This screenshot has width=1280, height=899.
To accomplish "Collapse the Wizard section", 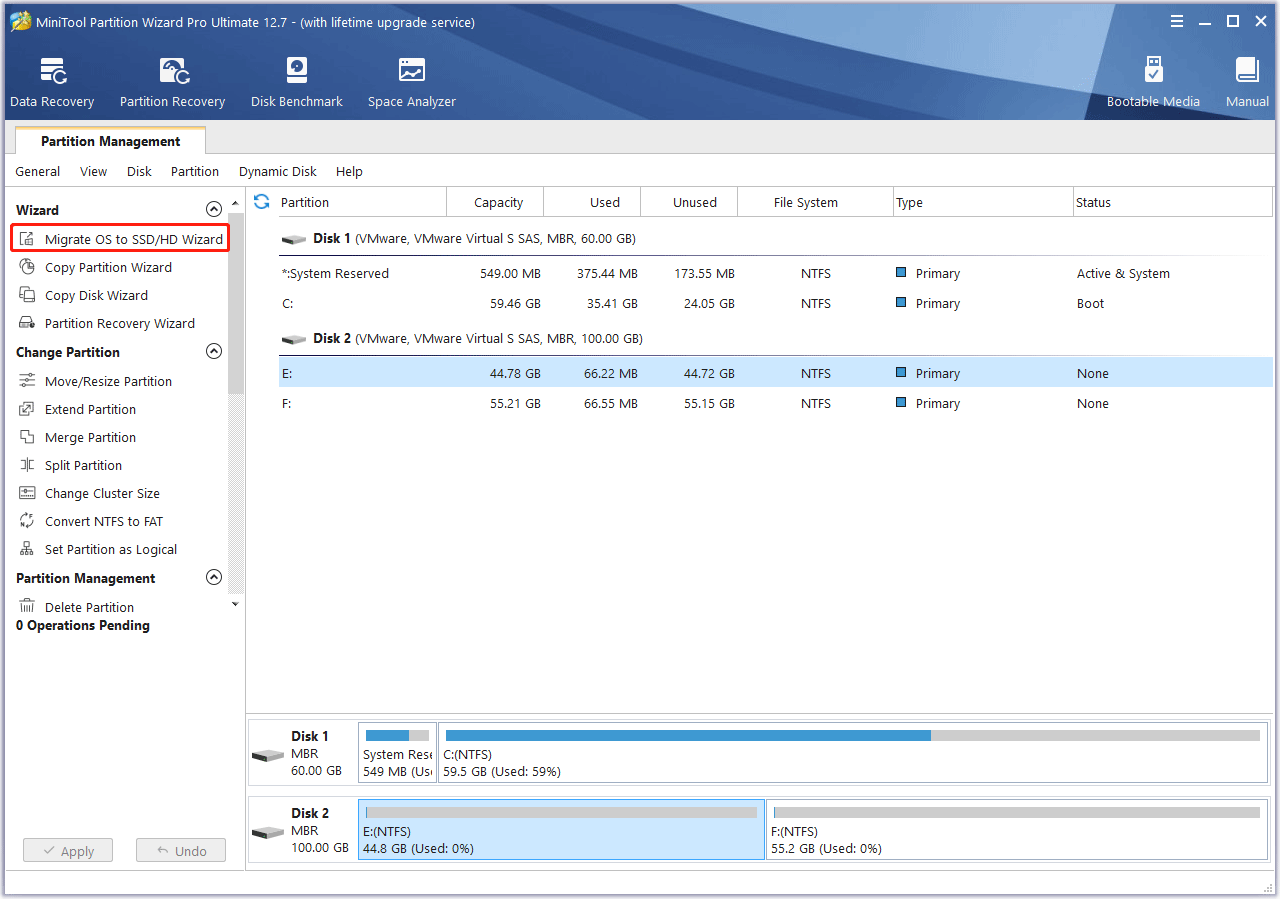I will [213, 210].
